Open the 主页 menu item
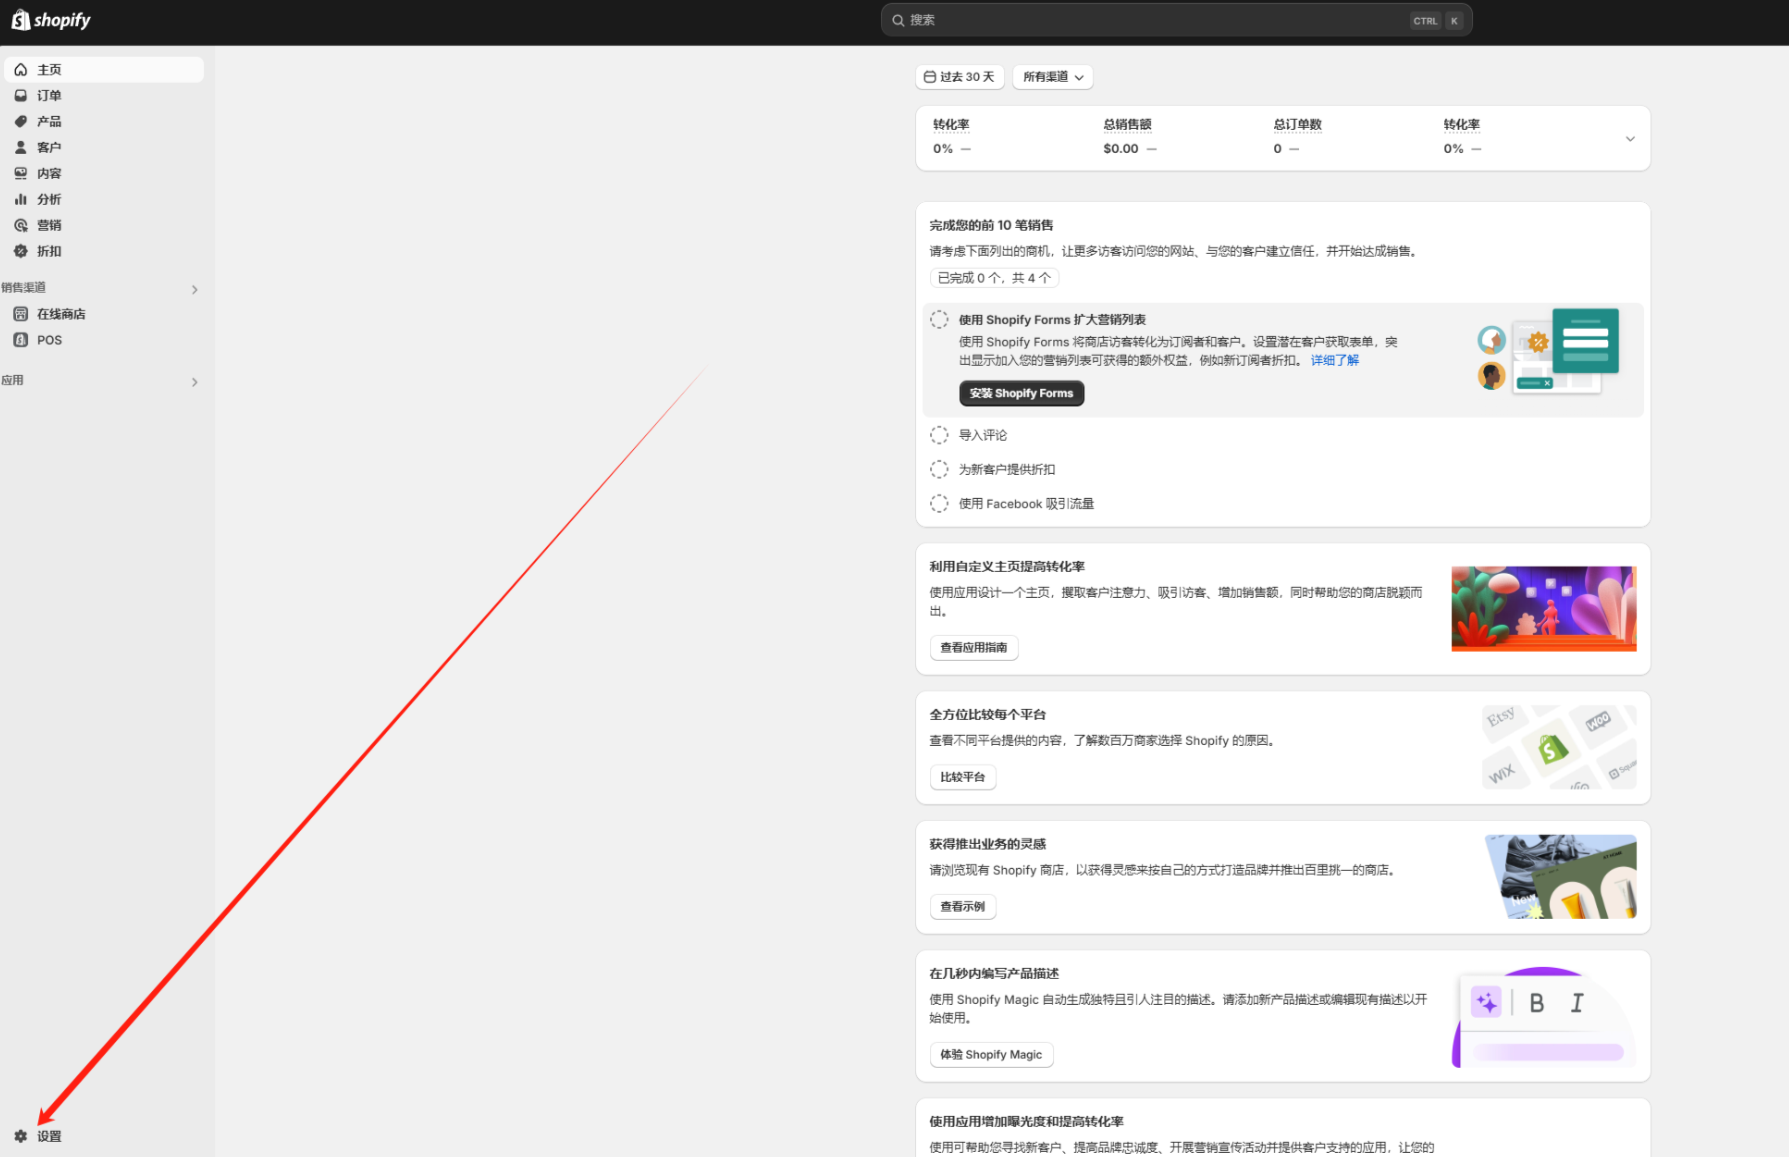 coord(104,70)
